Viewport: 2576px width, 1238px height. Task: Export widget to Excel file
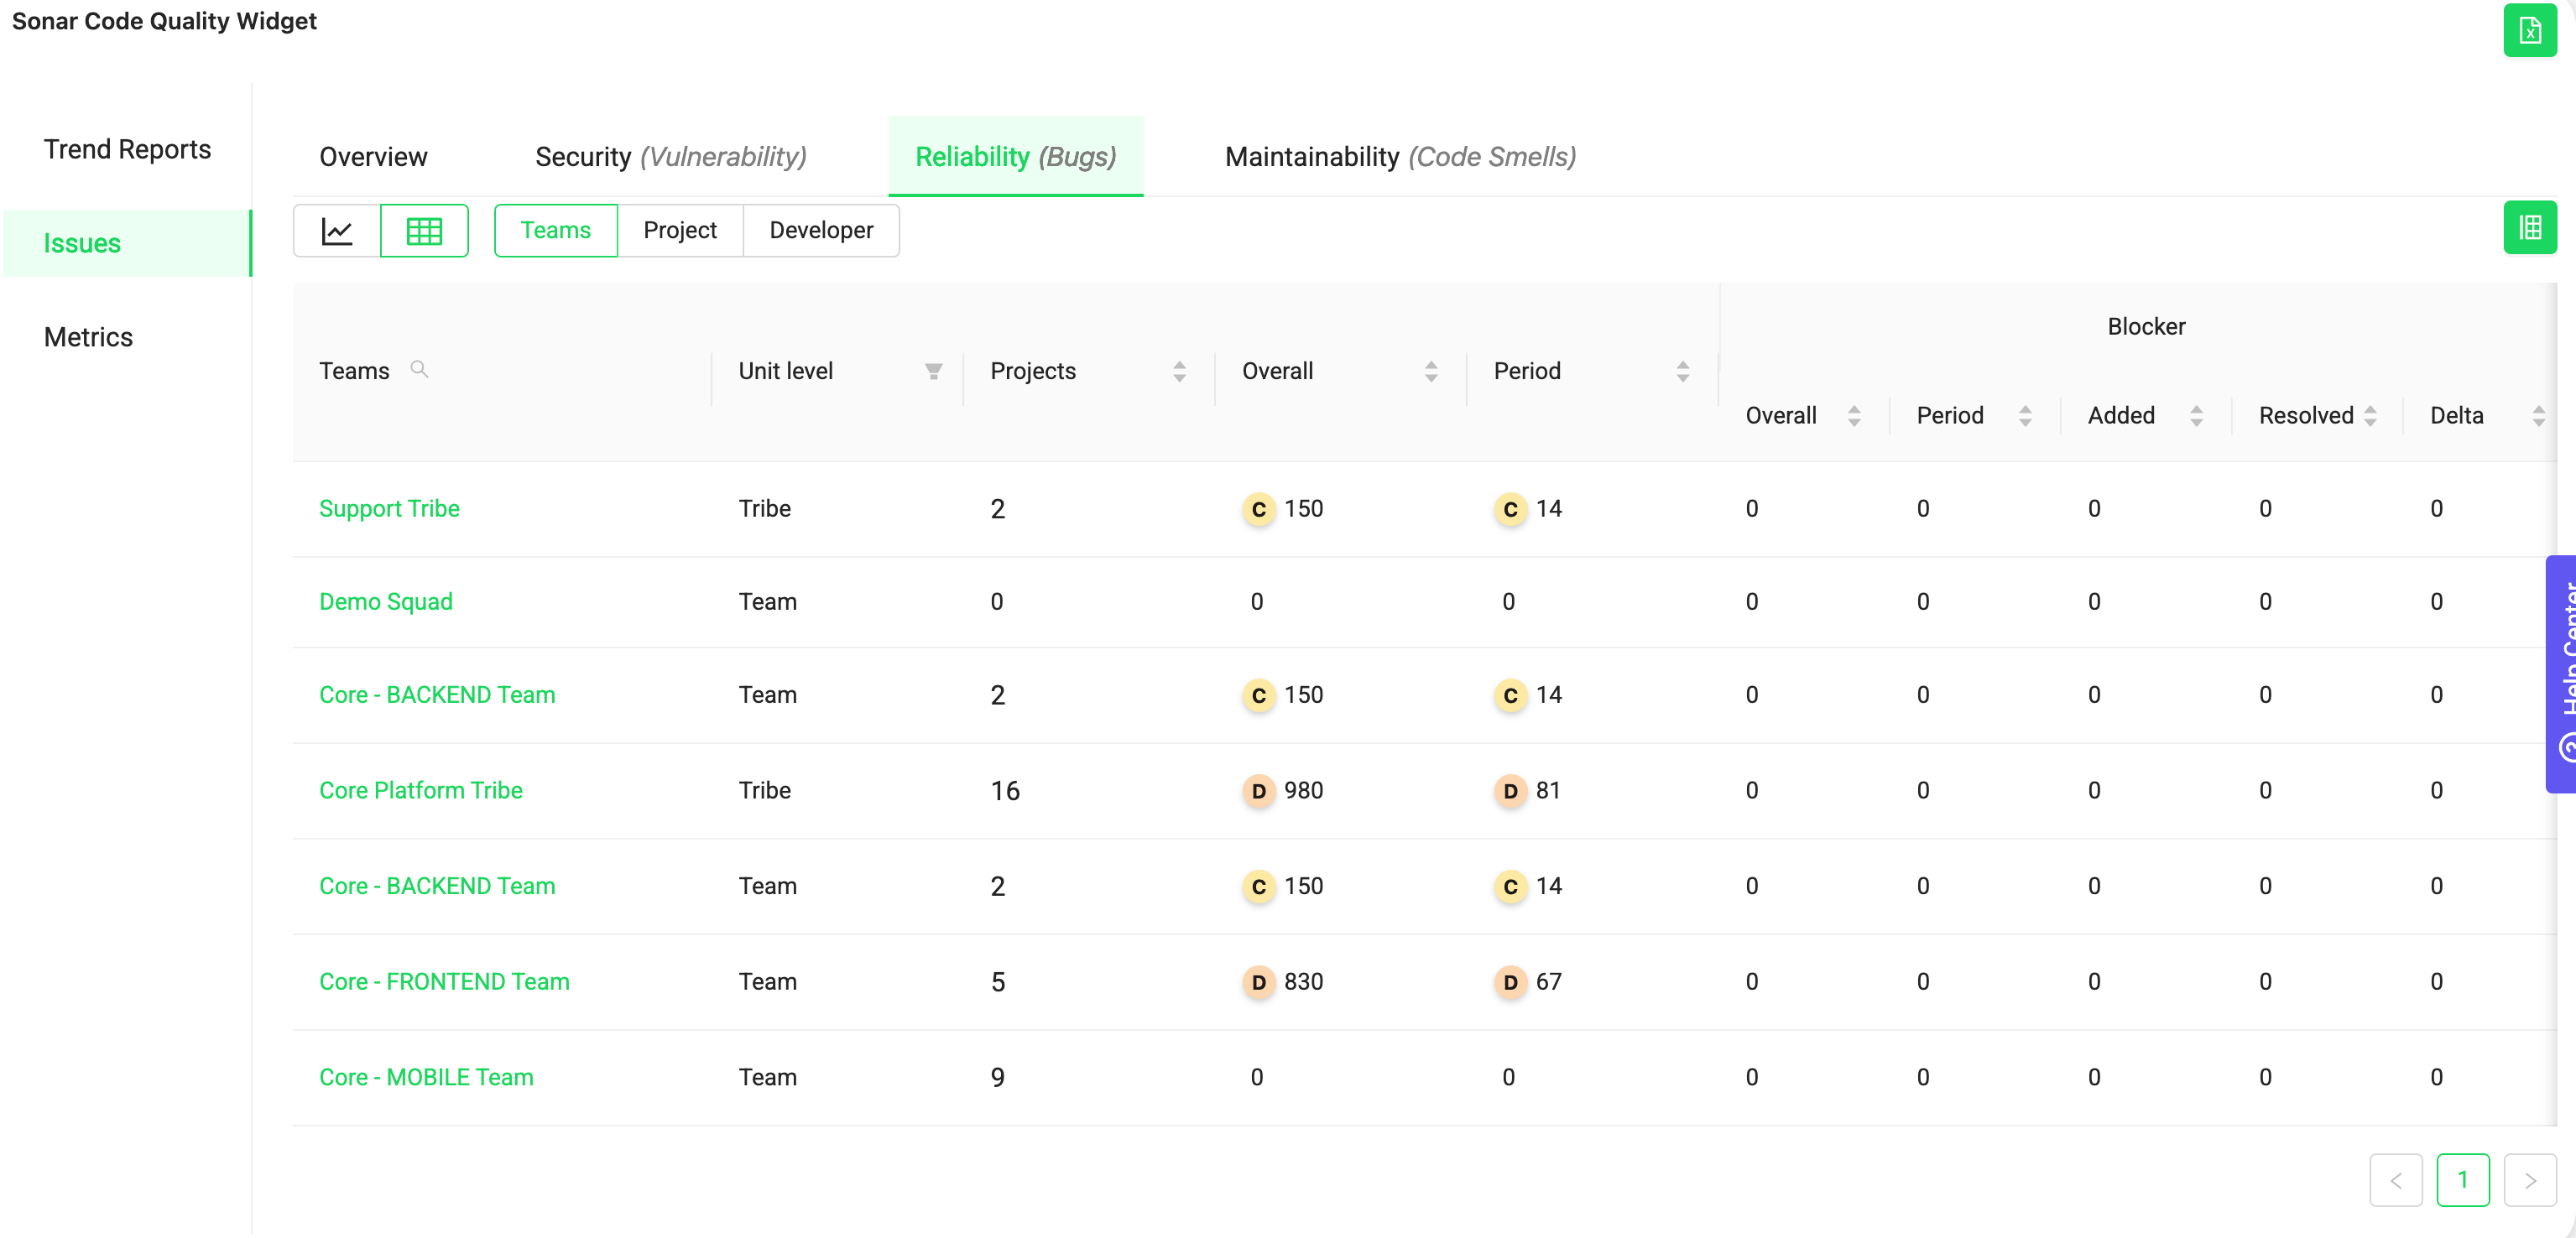tap(2528, 31)
